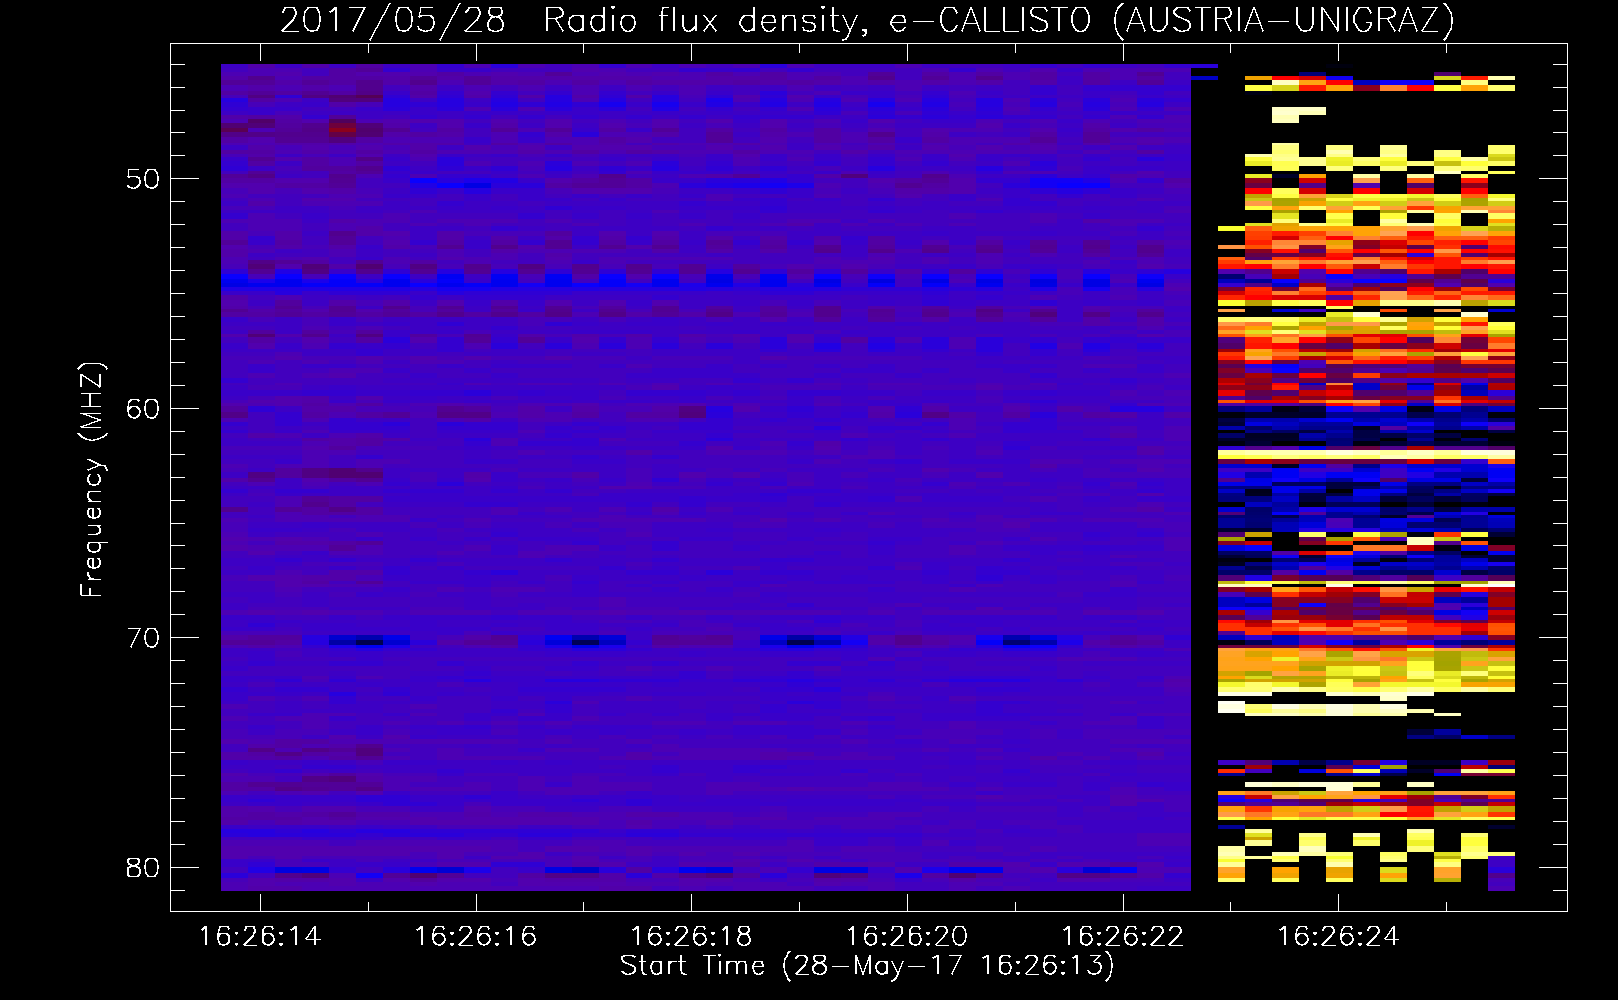Click the 16:26:14 time tick label
The image size is (1618, 1000).
click(260, 937)
